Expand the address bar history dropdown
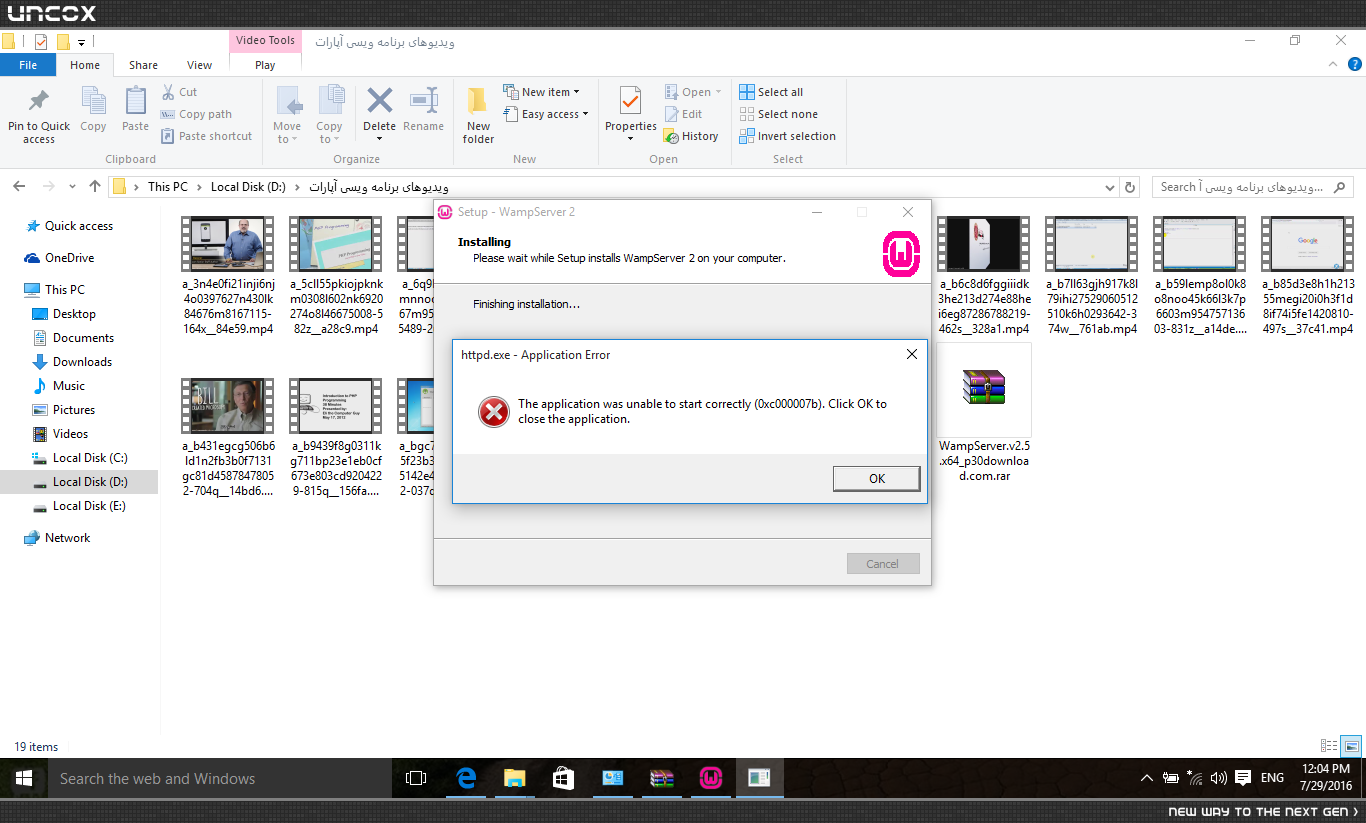This screenshot has width=1366, height=823. coord(1109,187)
